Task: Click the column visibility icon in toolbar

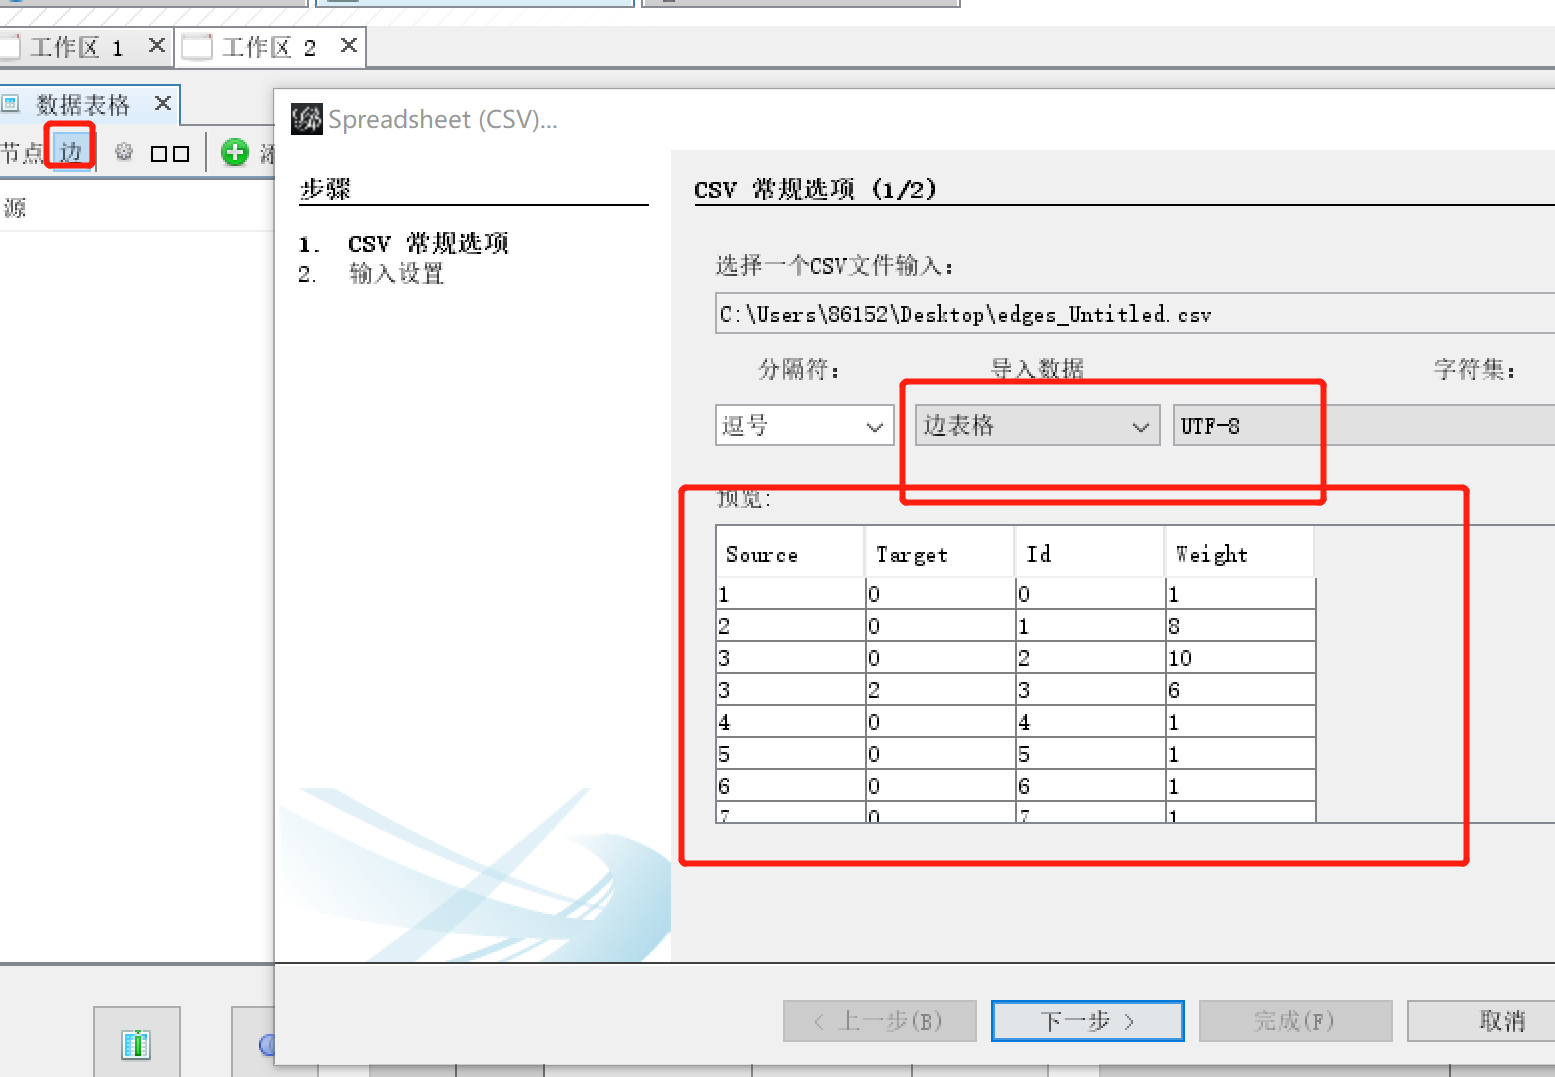Action: 168,153
